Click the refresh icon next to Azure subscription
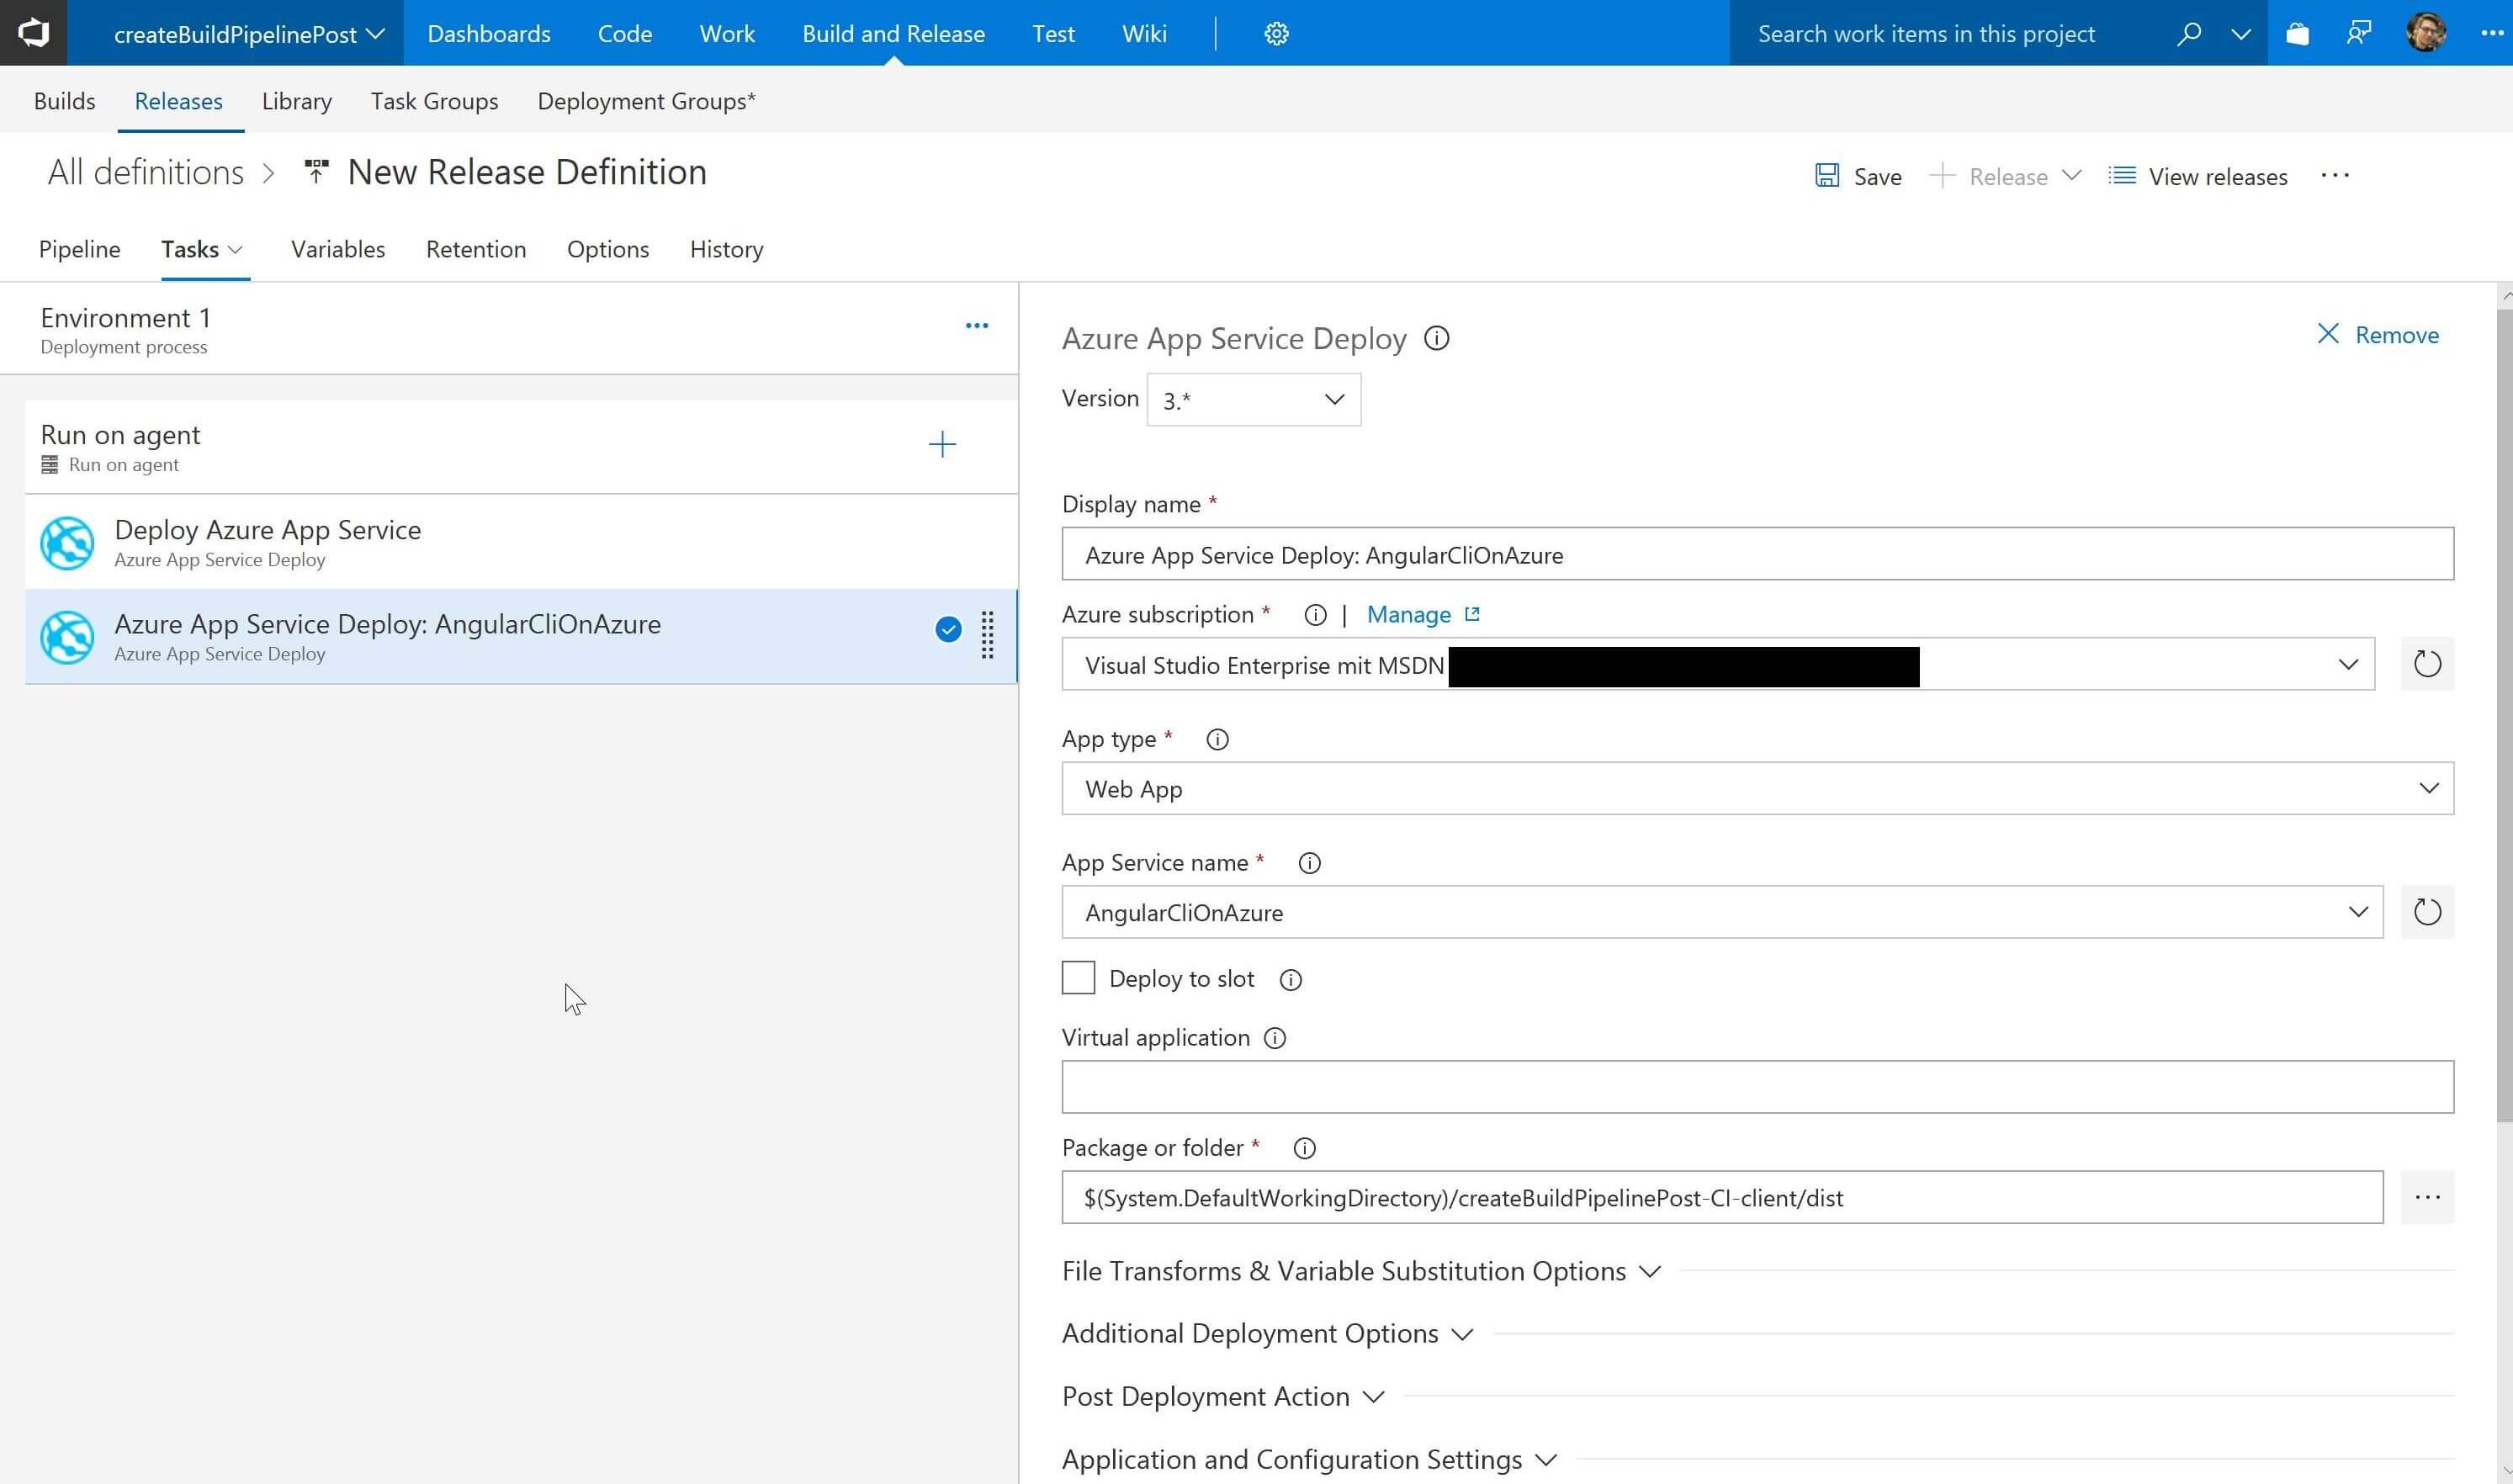The height and width of the screenshot is (1484, 2513). pyautogui.click(x=2426, y=663)
